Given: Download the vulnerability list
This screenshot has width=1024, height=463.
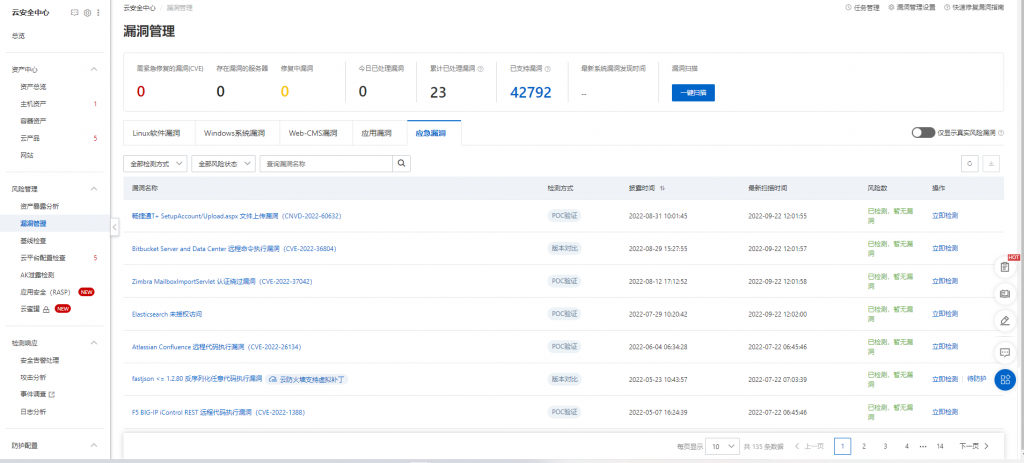Looking at the screenshot, I should tap(991, 164).
